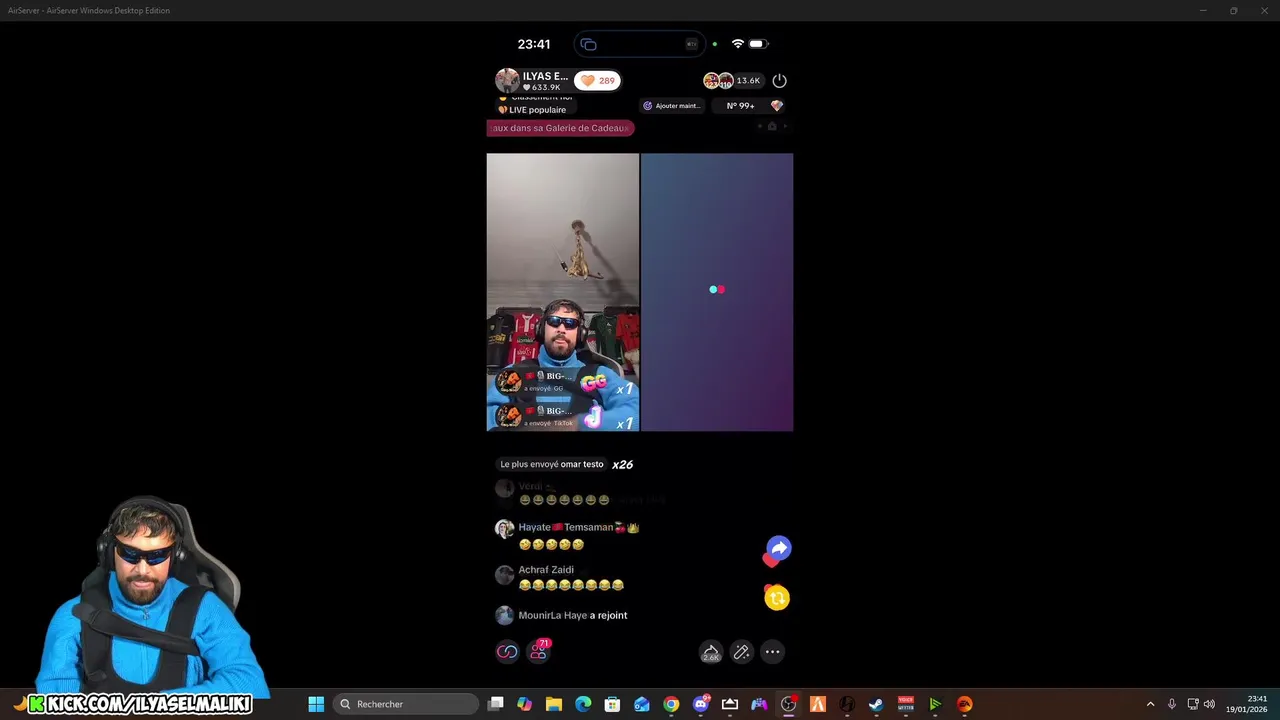Open Google Chrome from the taskbar
The width and height of the screenshot is (1280, 720).
click(x=671, y=704)
